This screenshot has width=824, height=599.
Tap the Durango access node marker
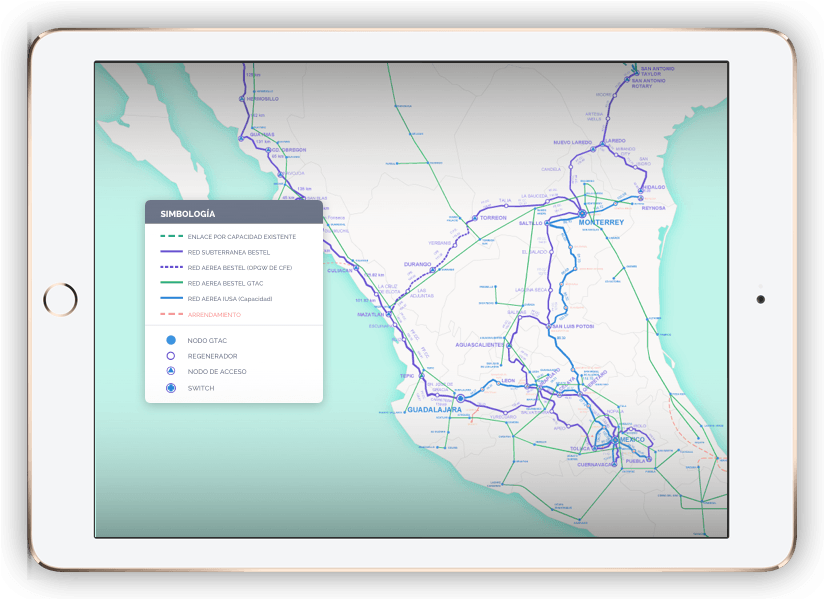point(433,270)
